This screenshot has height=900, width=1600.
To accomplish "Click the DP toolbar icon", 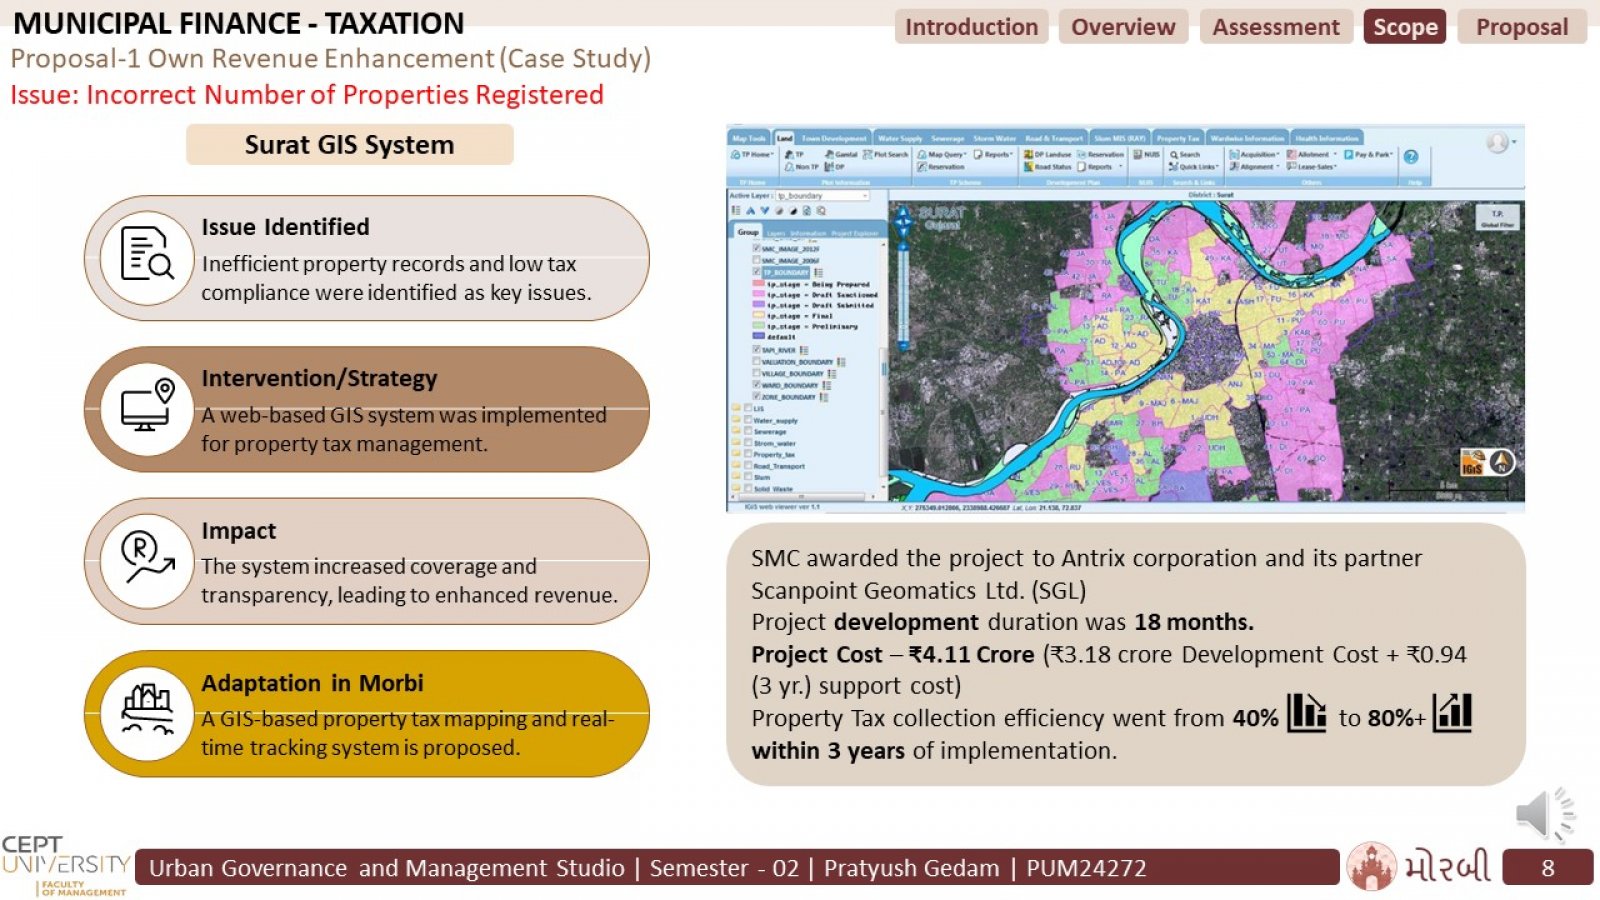I will (x=835, y=167).
